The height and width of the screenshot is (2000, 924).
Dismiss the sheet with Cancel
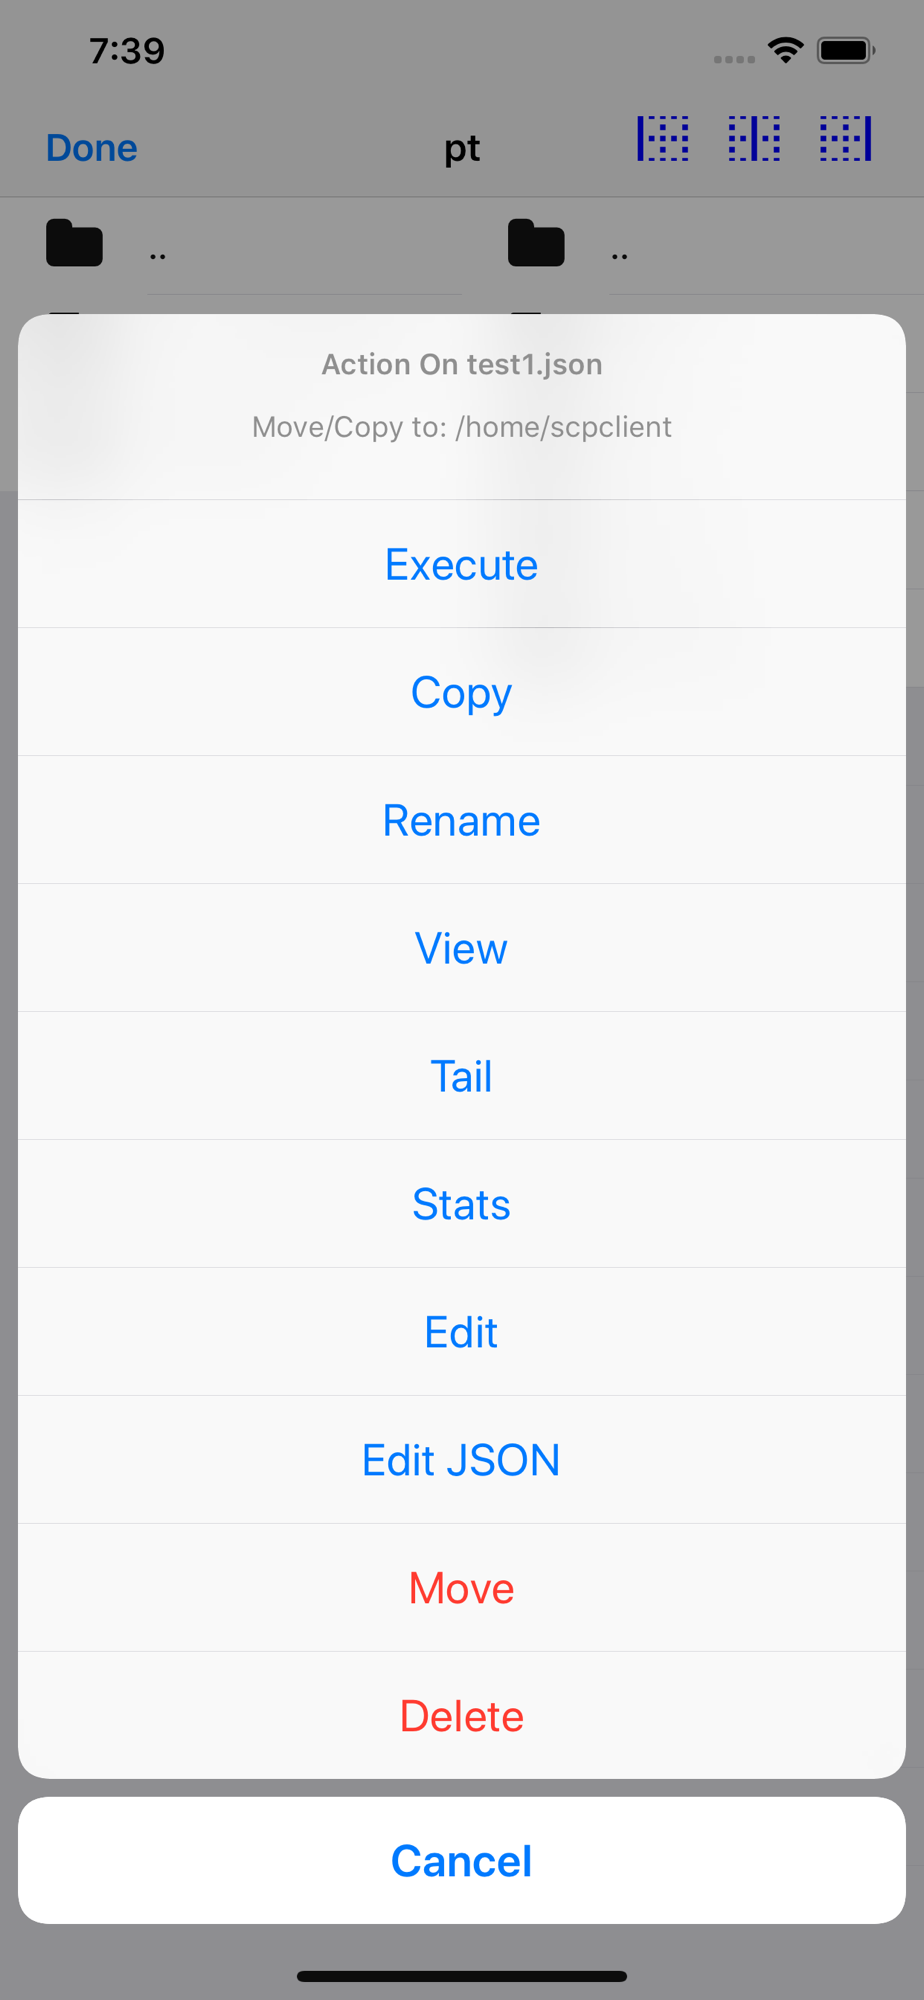point(462,1860)
